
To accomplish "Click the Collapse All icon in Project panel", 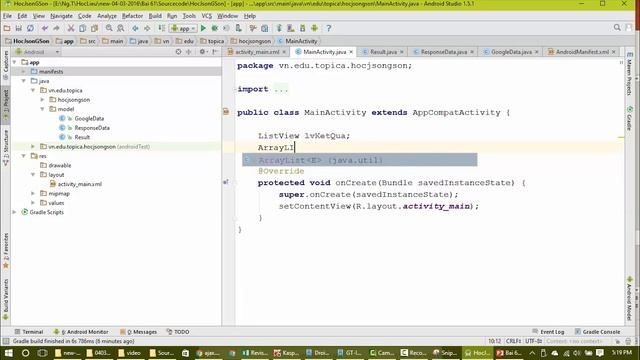I will tap(189, 52).
